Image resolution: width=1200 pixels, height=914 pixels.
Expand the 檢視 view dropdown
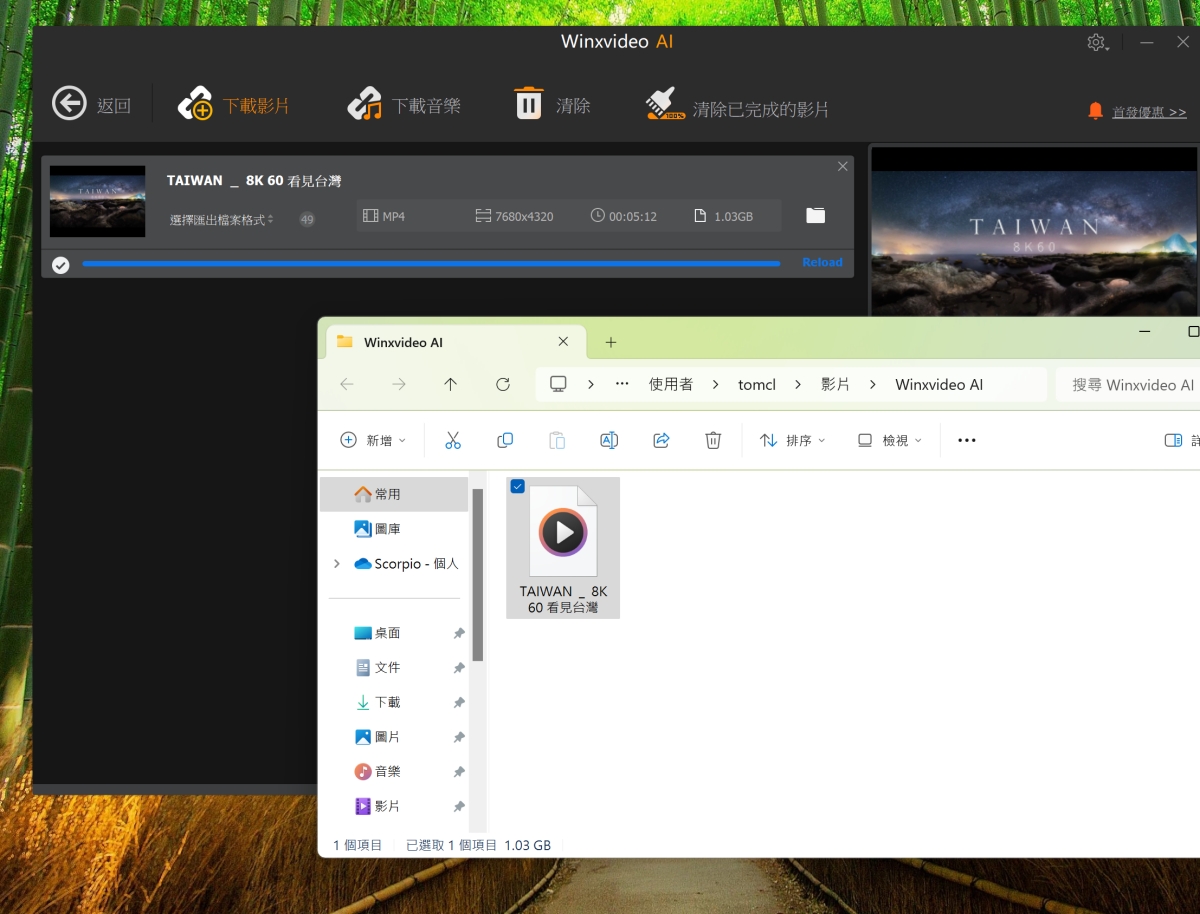(x=890, y=440)
